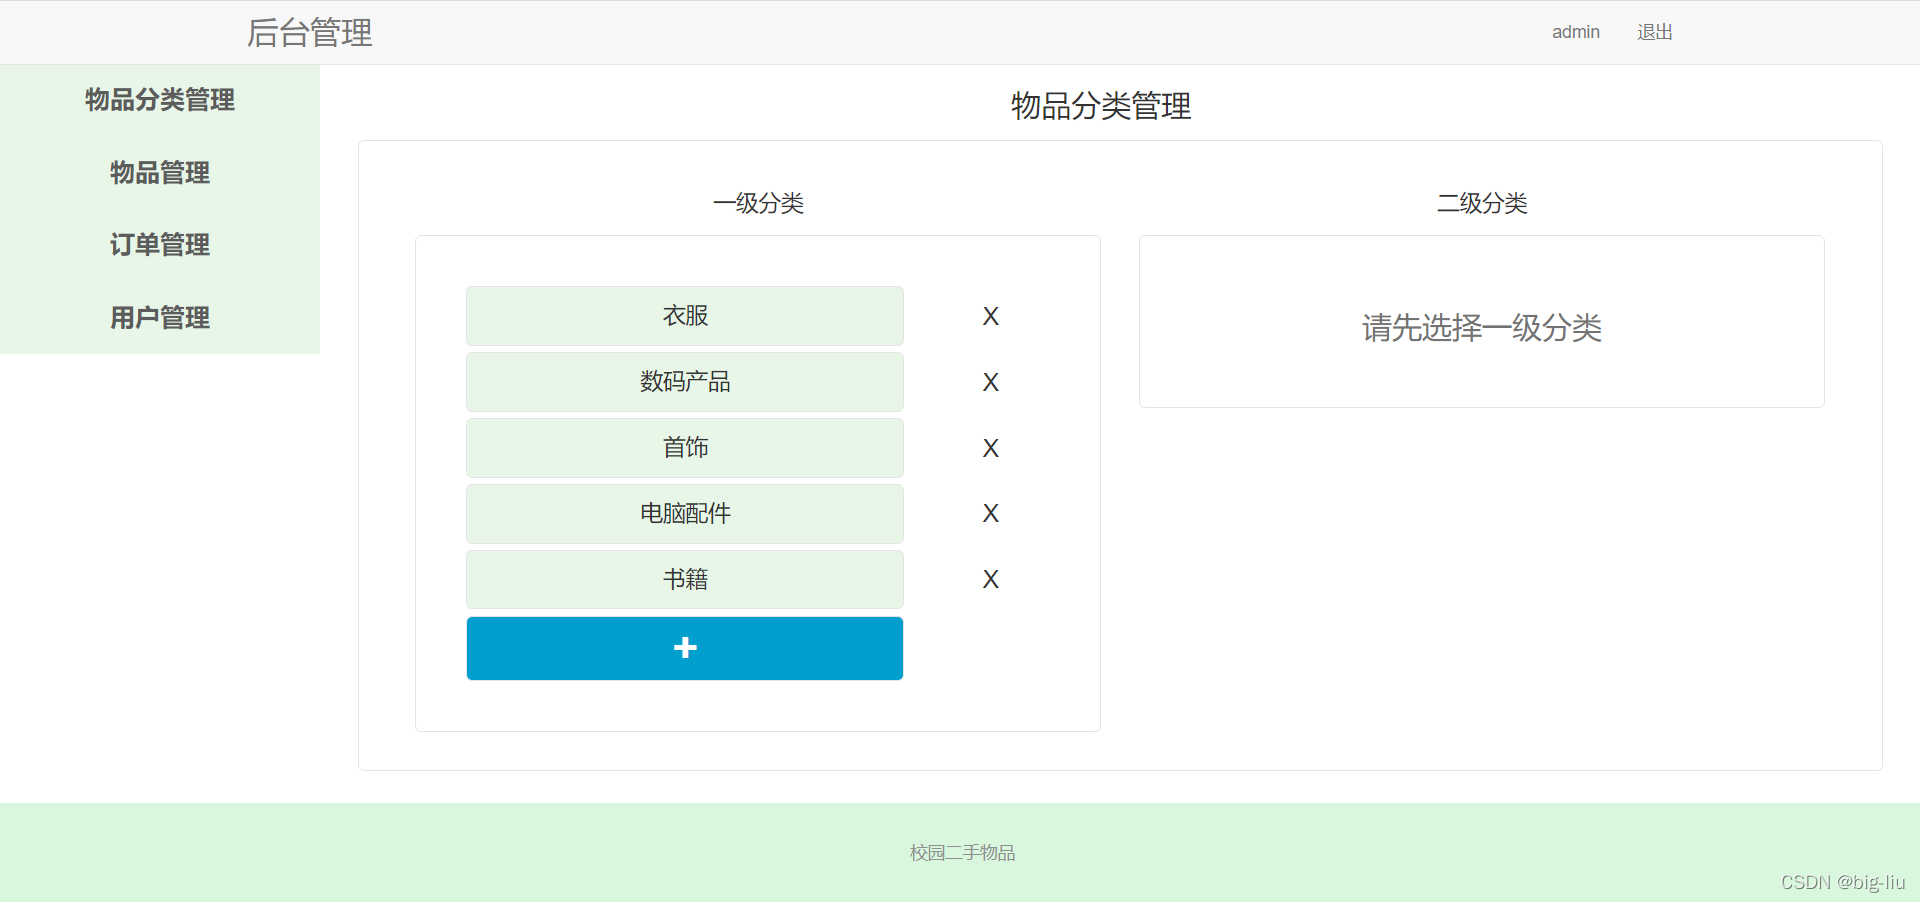The height and width of the screenshot is (902, 1920).
Task: Delete the 书籍 category with its X
Action: pyautogui.click(x=990, y=579)
